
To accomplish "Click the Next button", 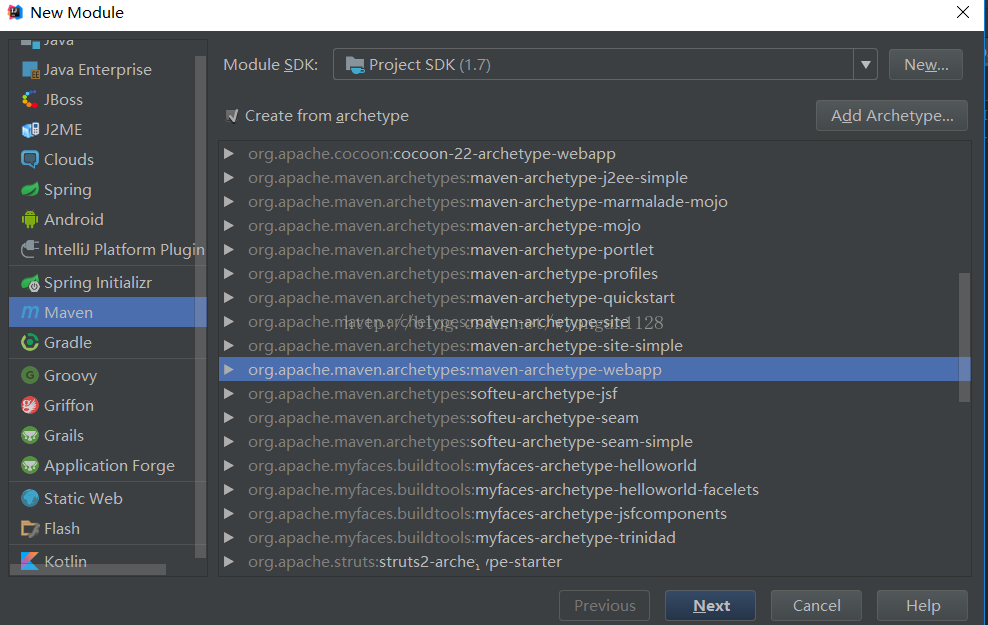I will tap(711, 606).
